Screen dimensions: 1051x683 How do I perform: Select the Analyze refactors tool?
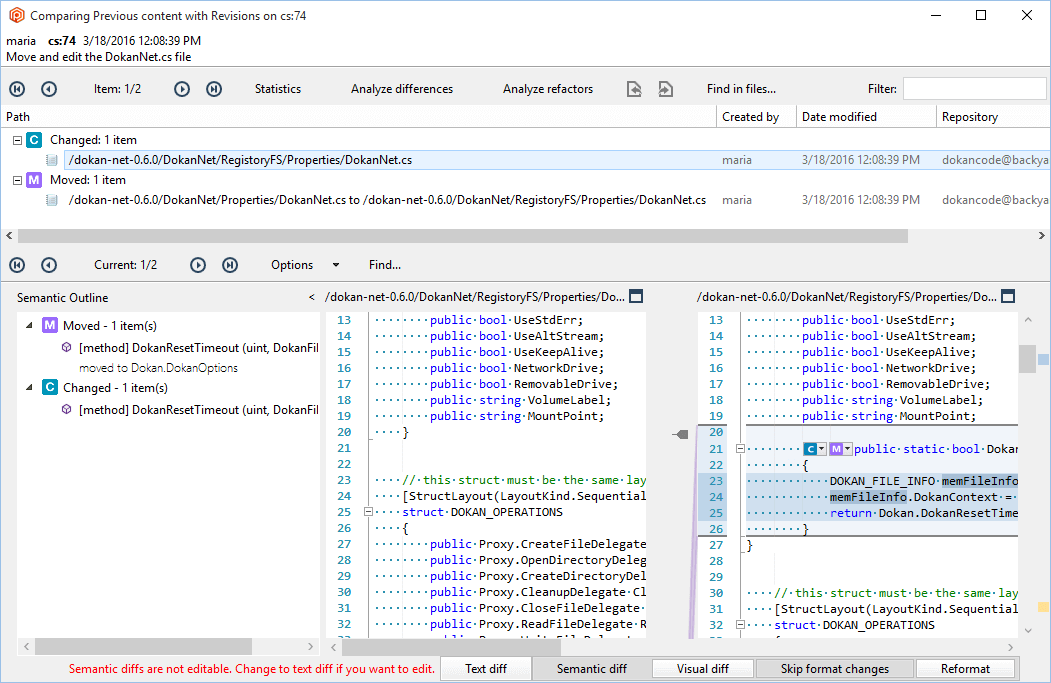[547, 88]
